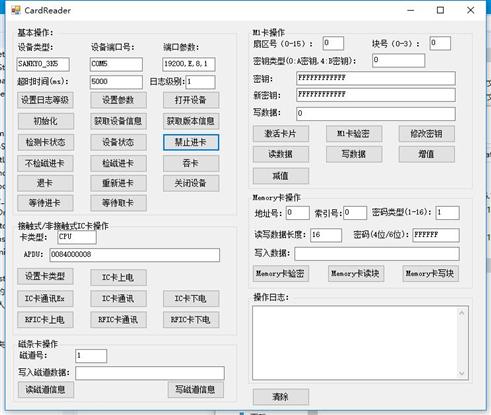The width and height of the screenshot is (491, 415).
Task: Click the 扇区号 input box
Action: click(x=333, y=43)
